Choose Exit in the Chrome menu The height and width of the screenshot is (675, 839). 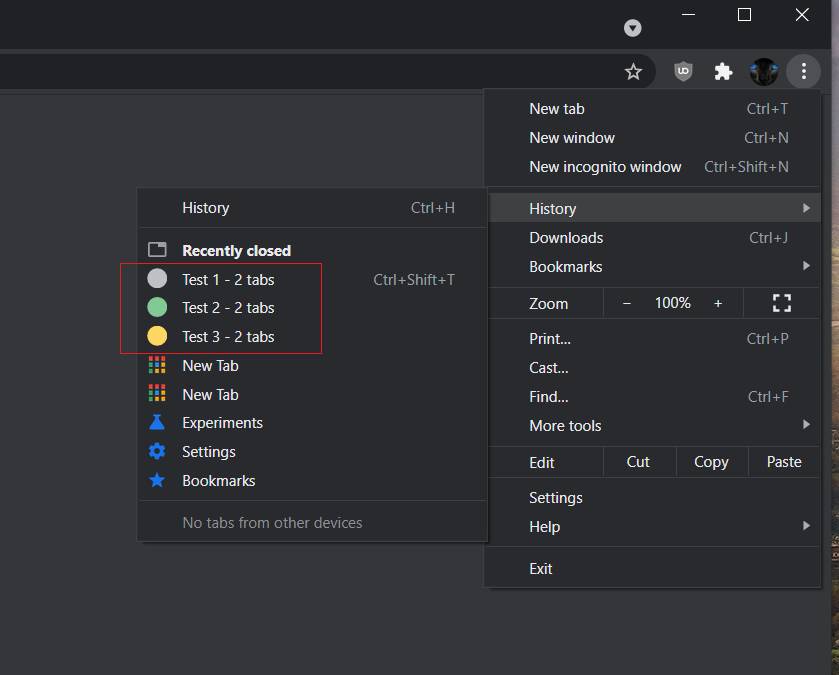[x=652, y=569]
